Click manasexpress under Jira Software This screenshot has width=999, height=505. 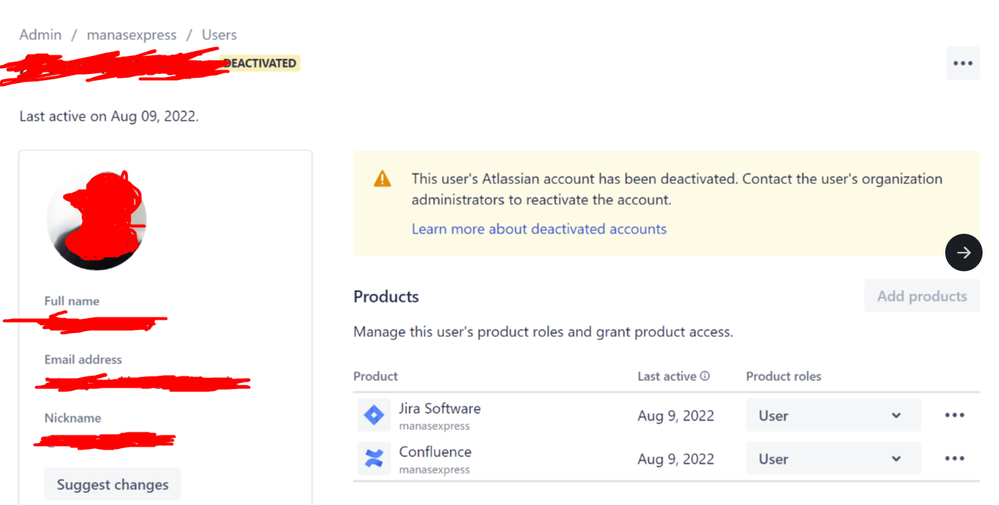click(435, 426)
